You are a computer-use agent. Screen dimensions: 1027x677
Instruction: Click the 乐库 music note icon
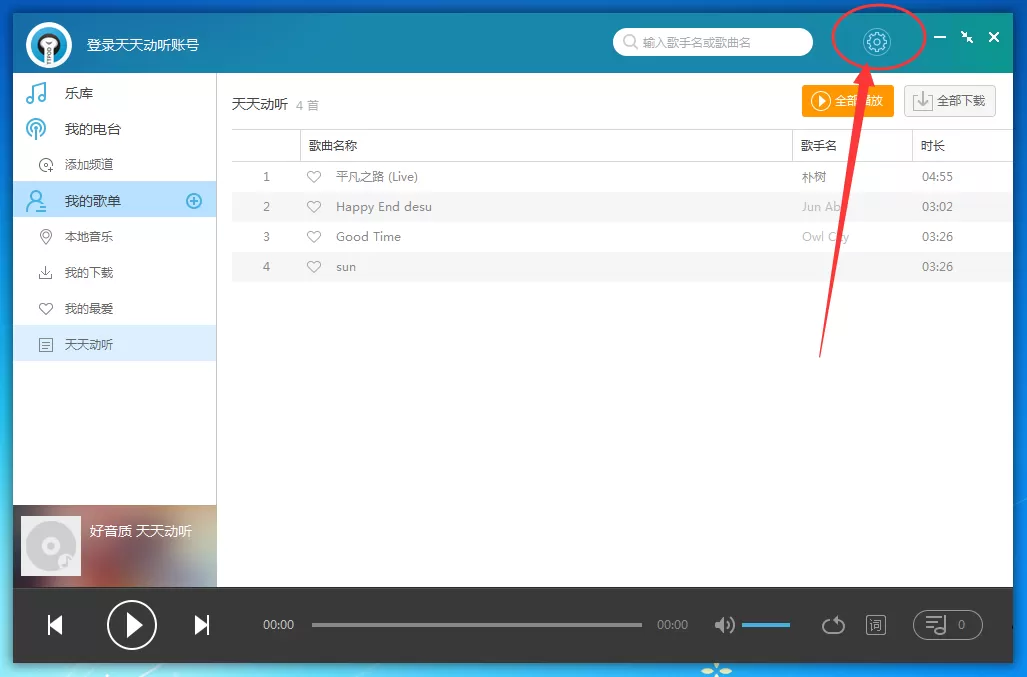coord(36,93)
